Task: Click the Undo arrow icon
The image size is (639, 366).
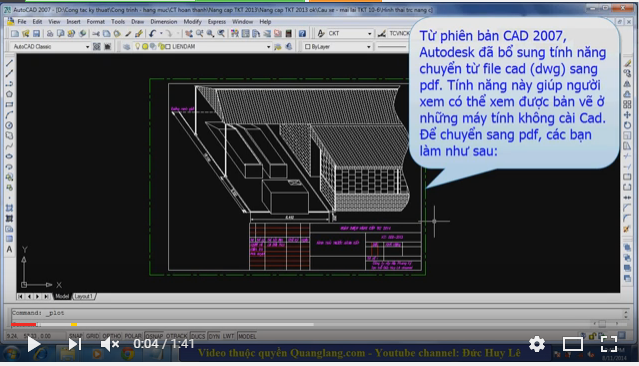Action: click(x=152, y=33)
